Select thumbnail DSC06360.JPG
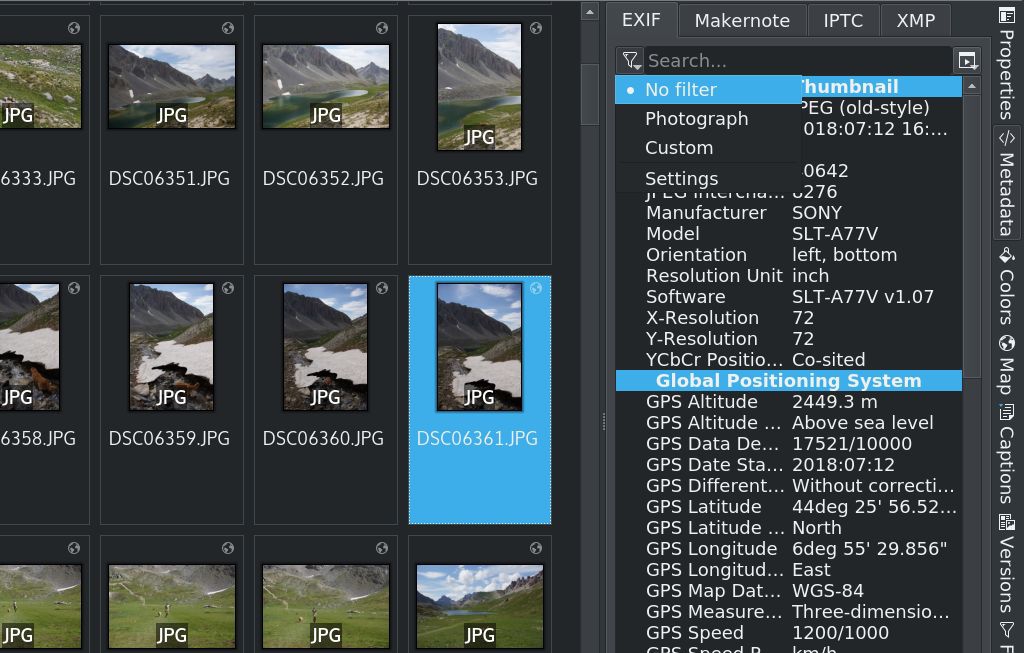 pos(325,347)
